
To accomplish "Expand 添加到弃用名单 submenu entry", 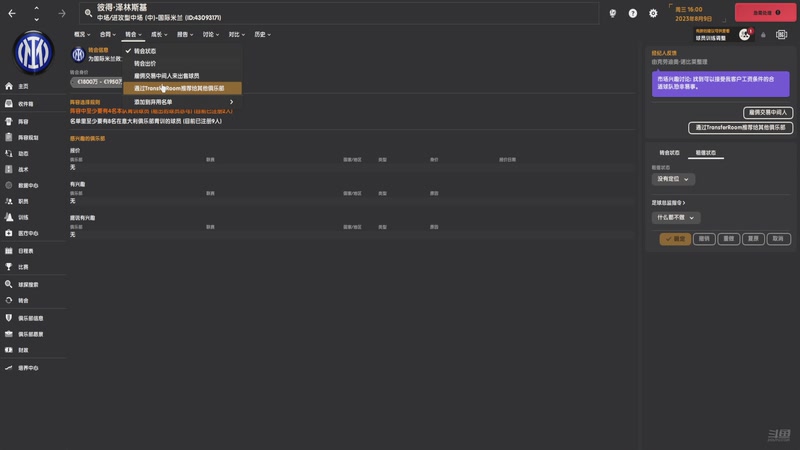I will pos(182,102).
